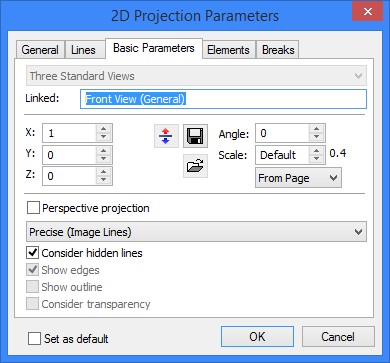The height and width of the screenshot is (363, 390).
Task: Open the Three Standard Views combo box
Action: pyautogui.click(x=196, y=76)
